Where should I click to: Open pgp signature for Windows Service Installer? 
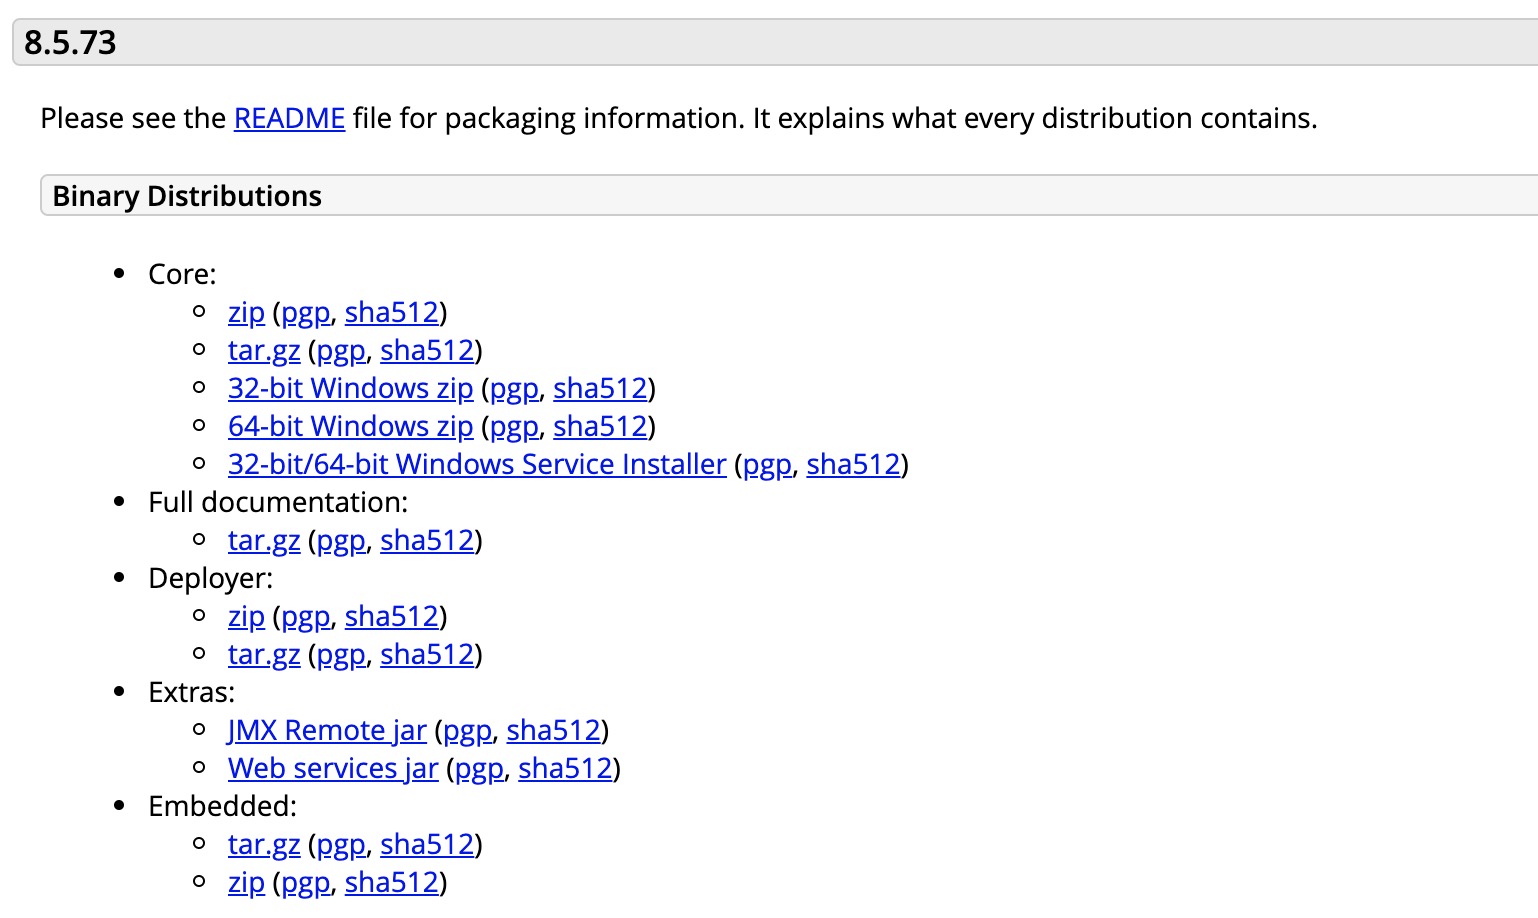(x=767, y=464)
